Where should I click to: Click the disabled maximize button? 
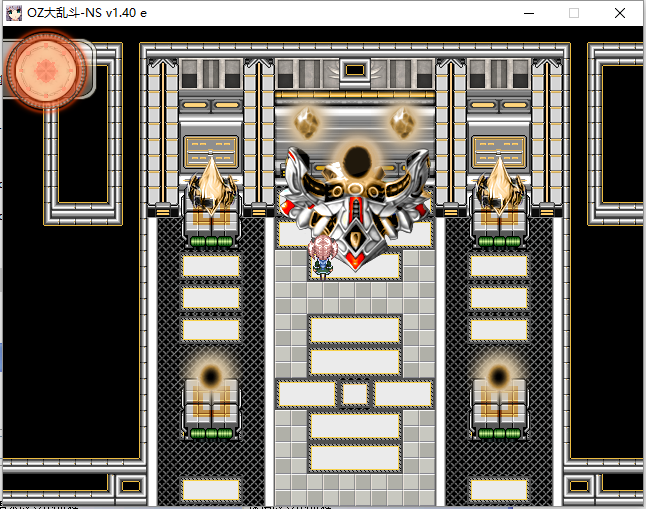(574, 13)
